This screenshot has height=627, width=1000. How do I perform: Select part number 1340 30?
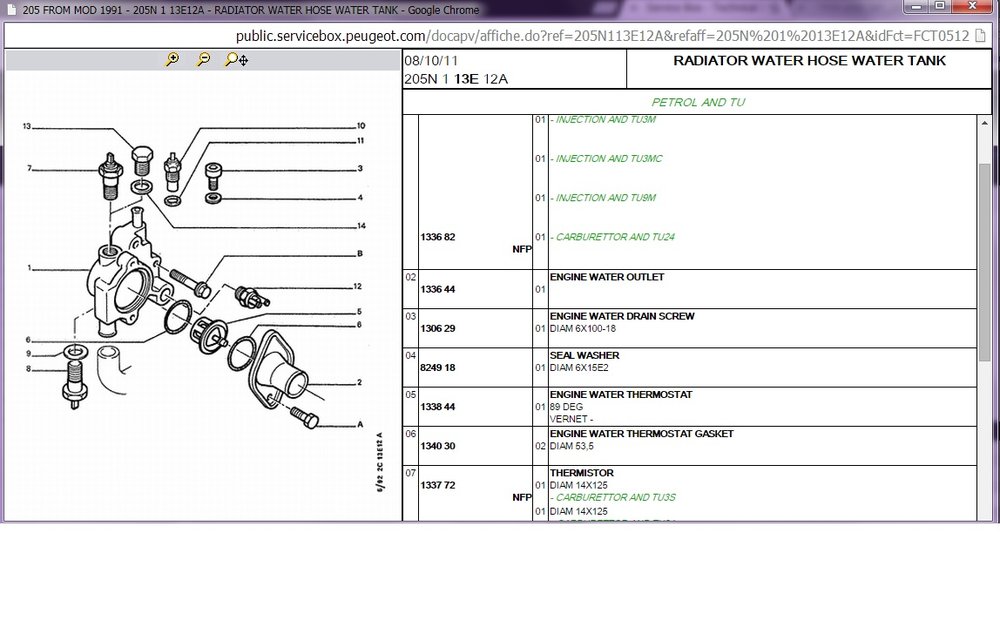pyautogui.click(x=438, y=446)
